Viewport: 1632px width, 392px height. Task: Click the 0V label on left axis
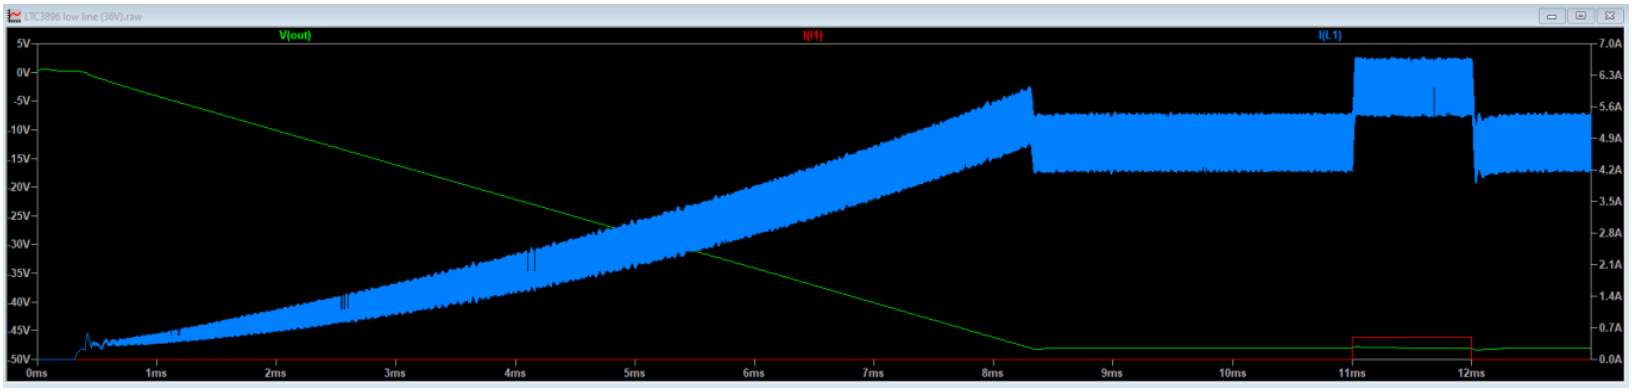[x=22, y=73]
